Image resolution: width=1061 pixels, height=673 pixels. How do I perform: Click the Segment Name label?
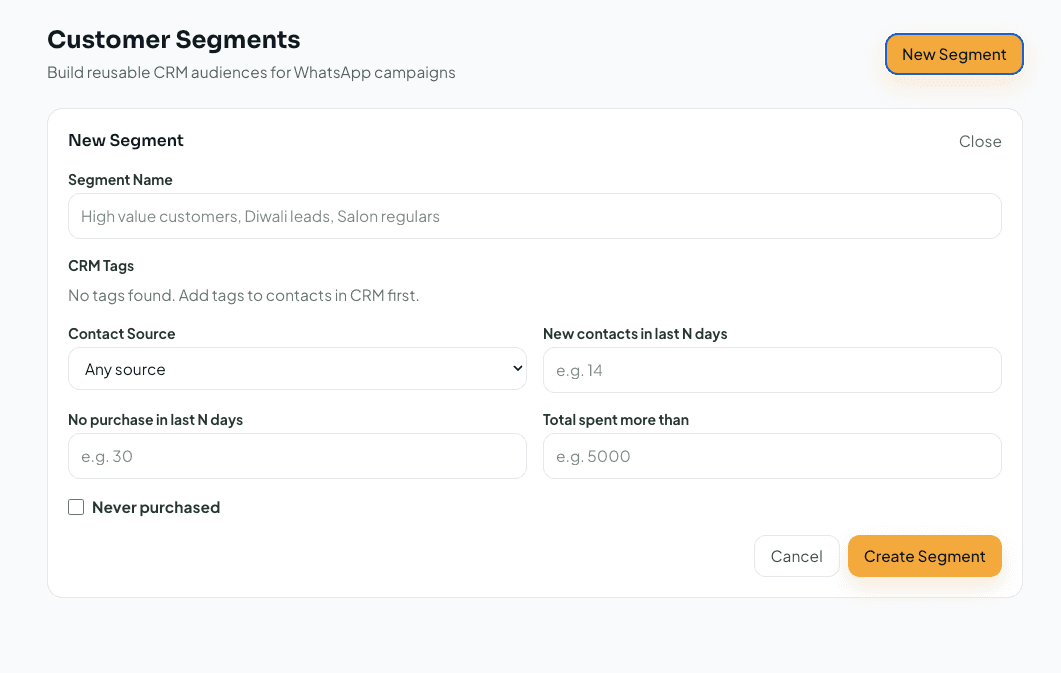(120, 180)
